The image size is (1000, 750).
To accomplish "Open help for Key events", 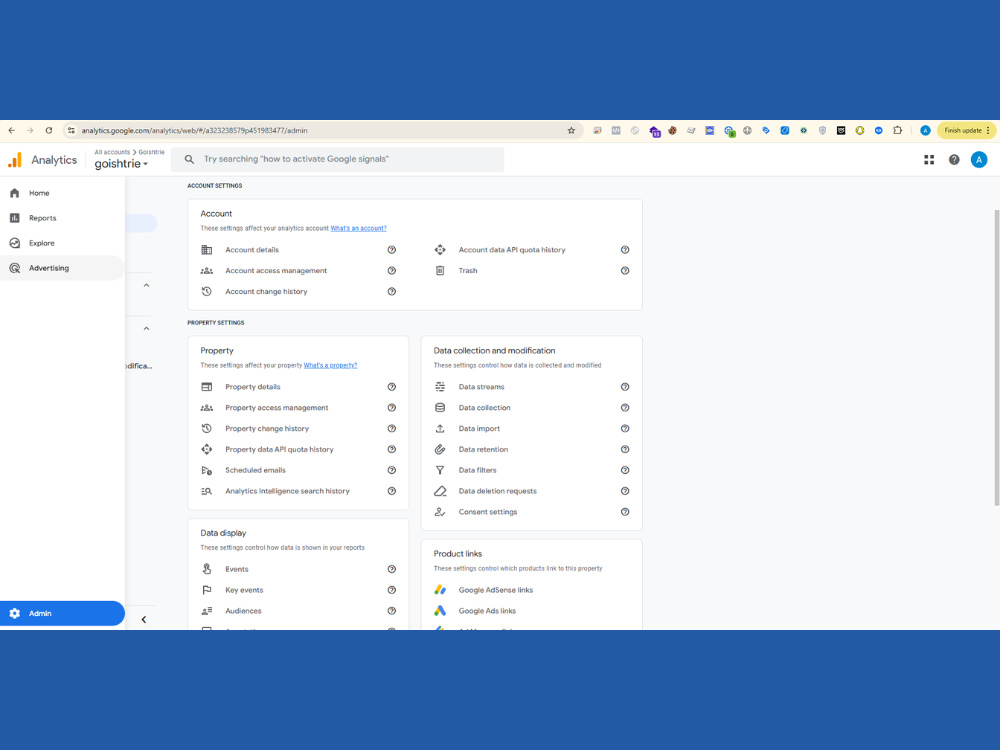I will [392, 590].
